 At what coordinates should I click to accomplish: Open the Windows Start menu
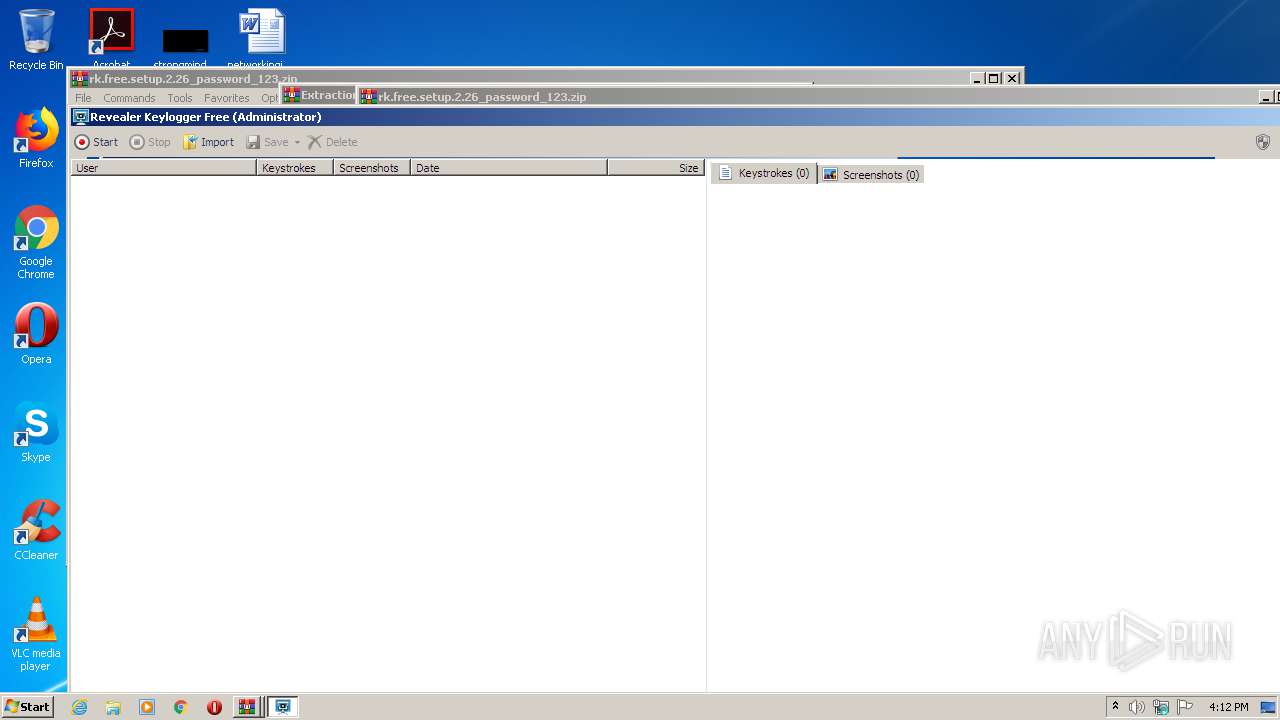tap(27, 706)
